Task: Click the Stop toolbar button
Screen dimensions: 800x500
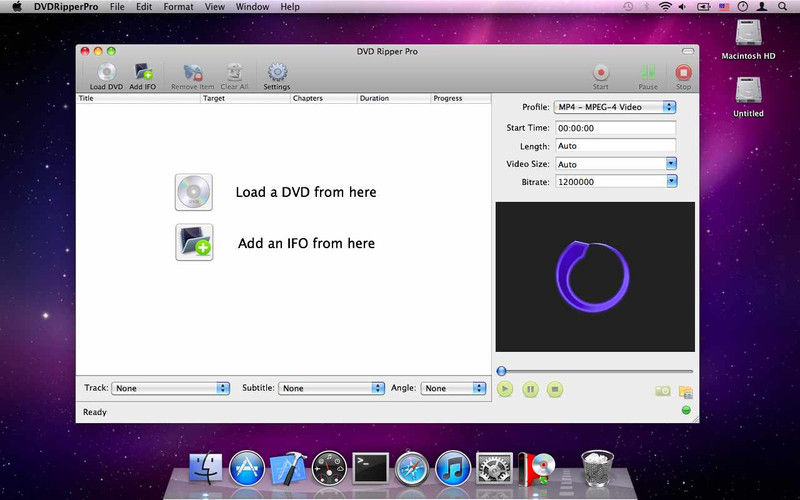Action: 683,73
